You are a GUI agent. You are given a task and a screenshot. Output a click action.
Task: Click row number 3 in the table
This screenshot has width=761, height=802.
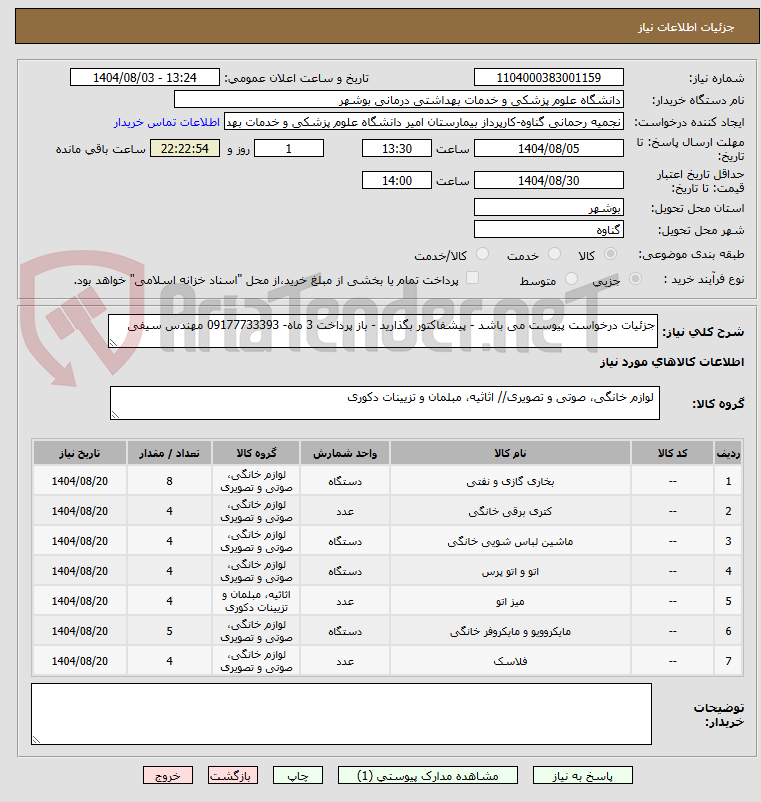pyautogui.click(x=728, y=541)
